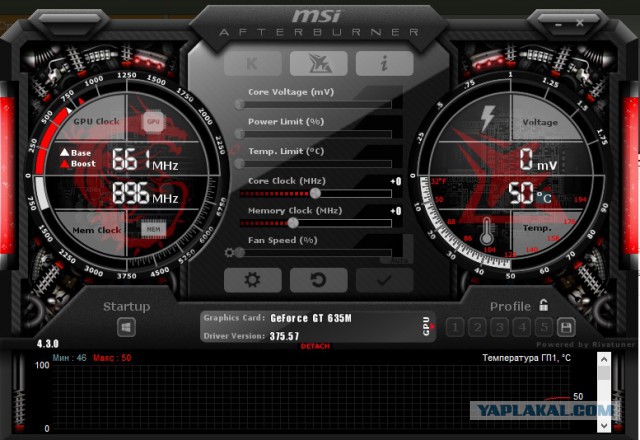Click the Core Clock slider knob

315,193
